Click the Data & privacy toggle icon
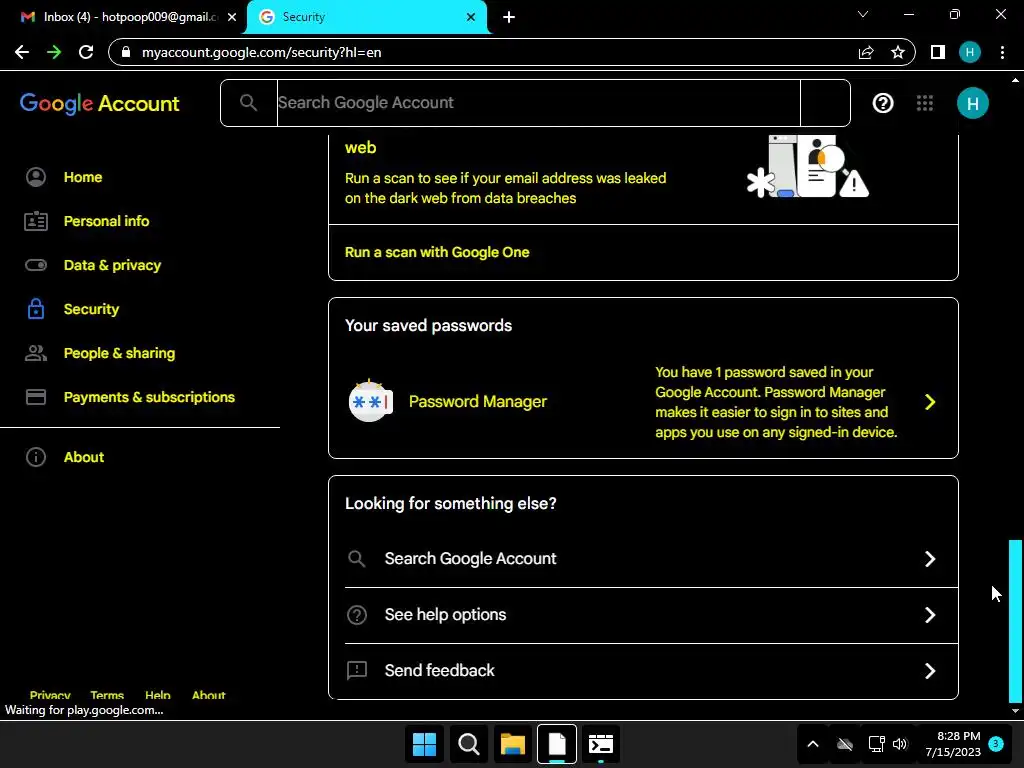This screenshot has width=1024, height=768. [x=36, y=265]
